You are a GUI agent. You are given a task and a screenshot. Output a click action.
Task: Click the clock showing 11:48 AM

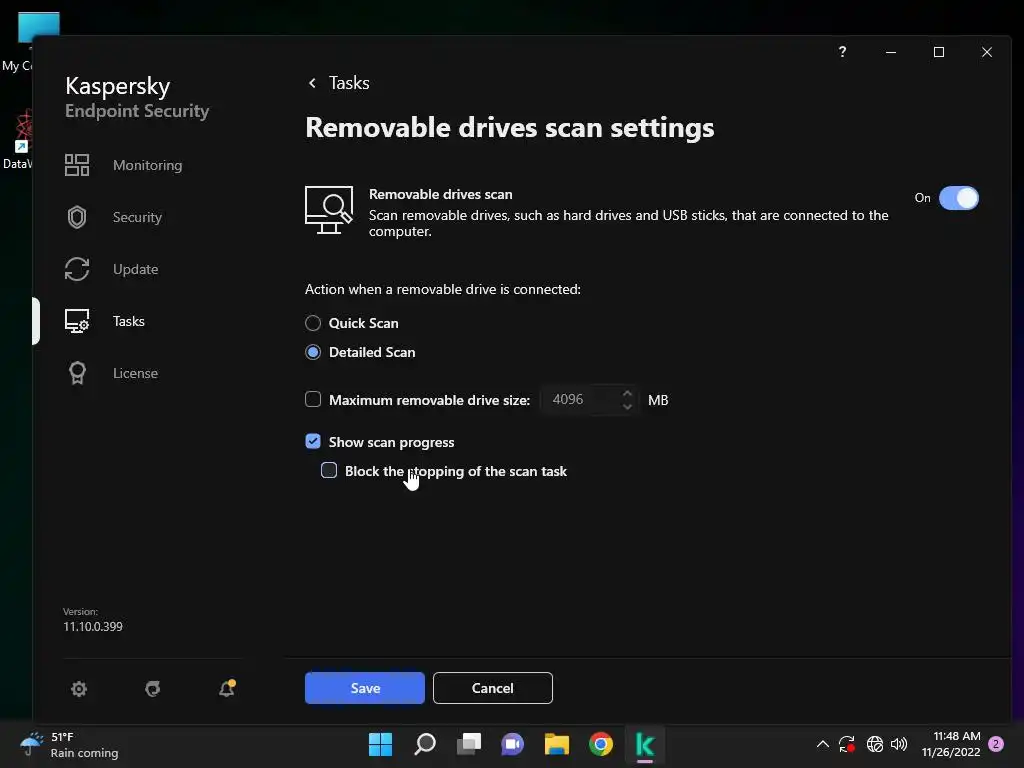coord(951,744)
